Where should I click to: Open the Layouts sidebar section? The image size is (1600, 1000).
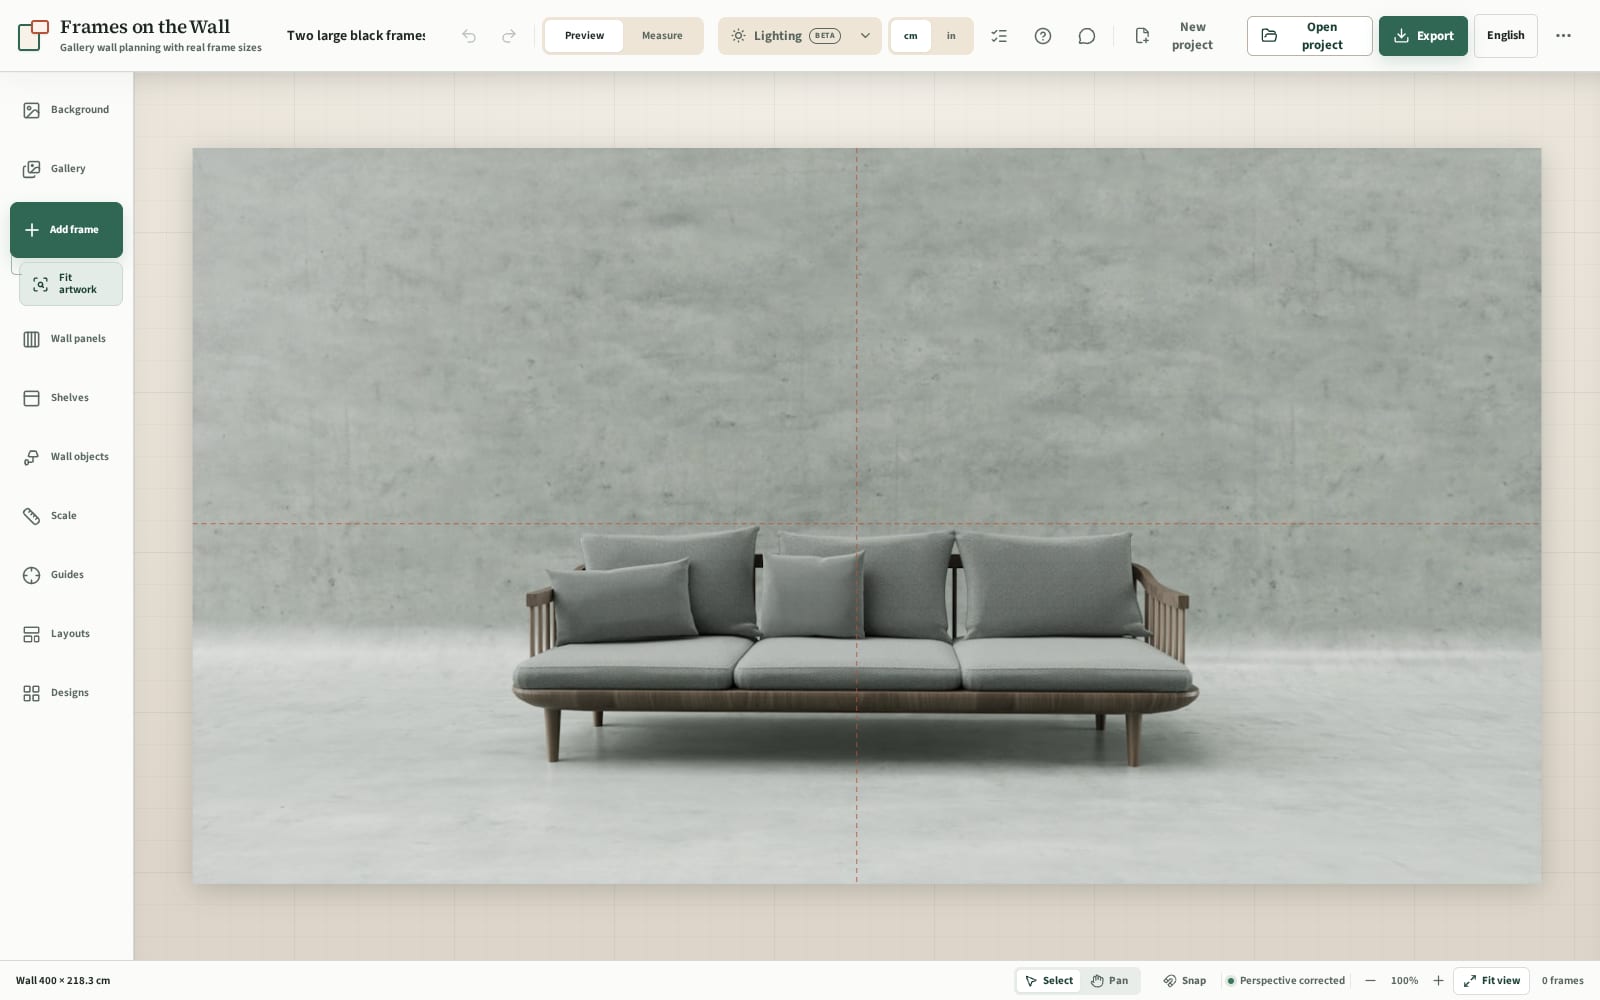pyautogui.click(x=66, y=634)
